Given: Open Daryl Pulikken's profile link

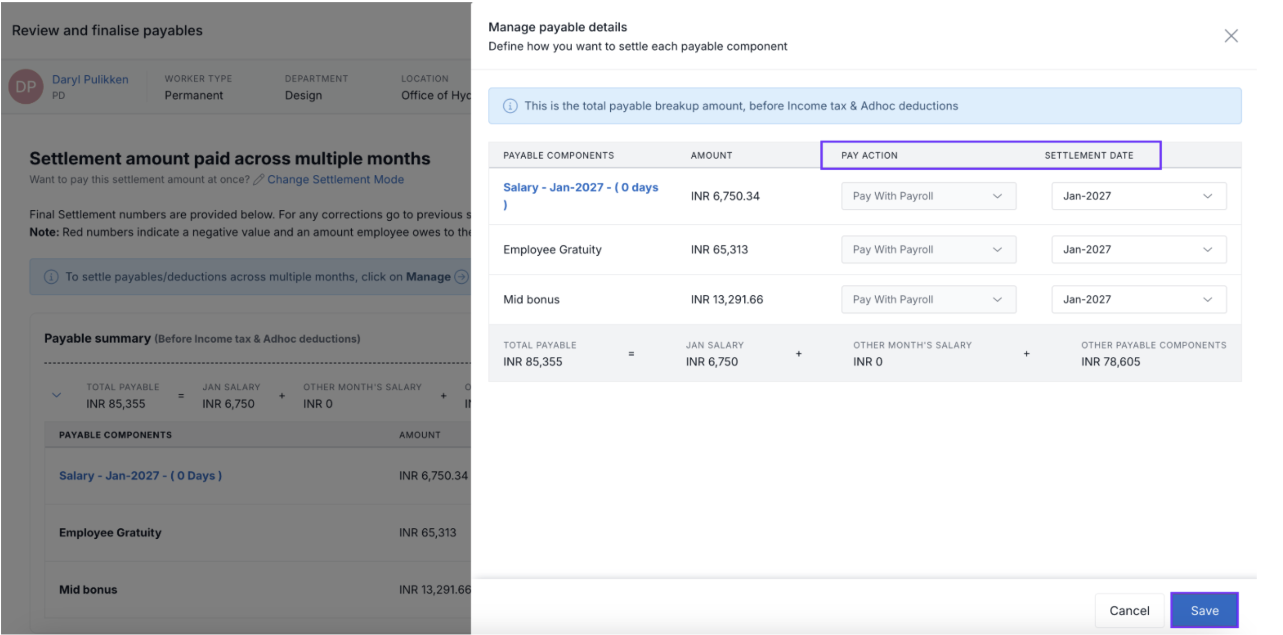Looking at the screenshot, I should (x=90, y=80).
